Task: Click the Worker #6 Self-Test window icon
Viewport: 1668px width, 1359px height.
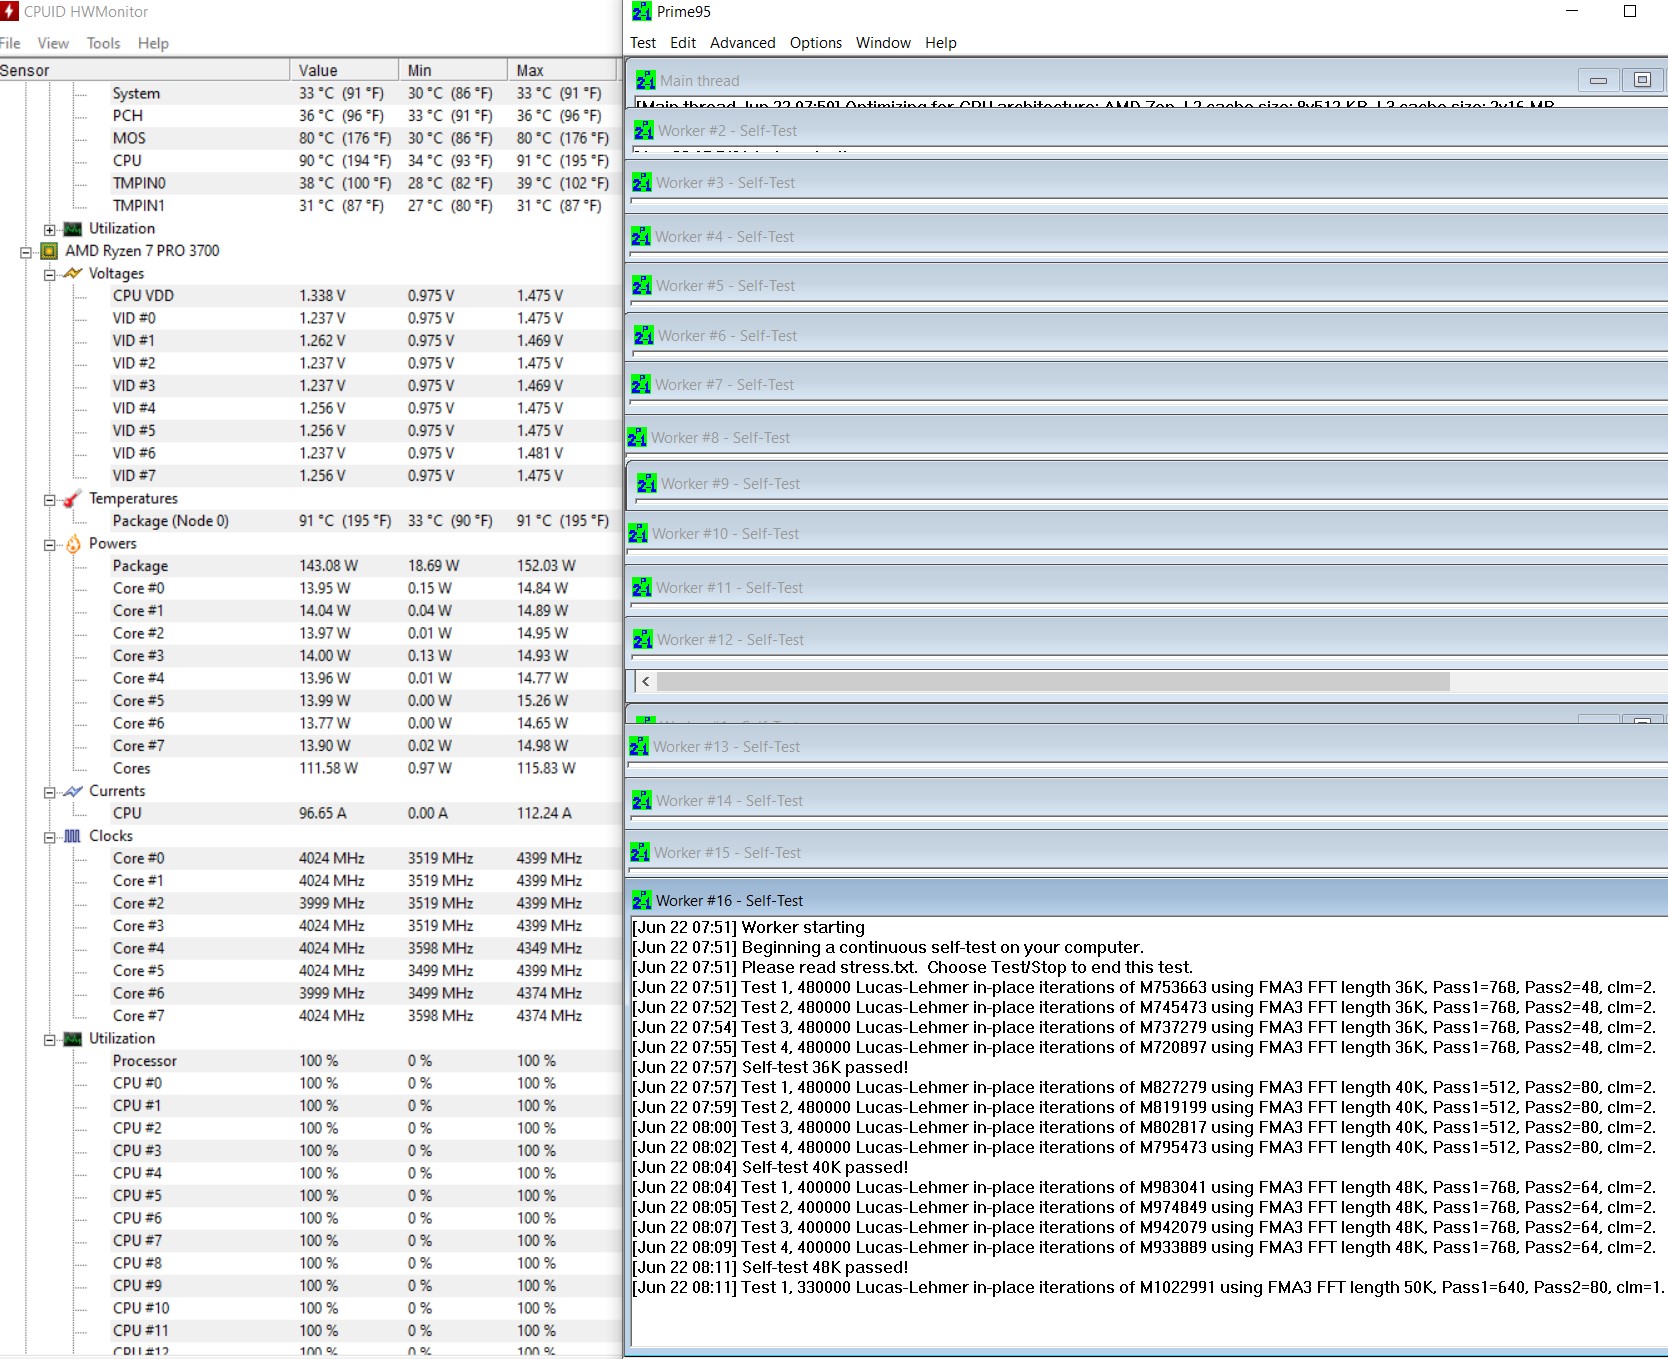Action: [x=643, y=336]
